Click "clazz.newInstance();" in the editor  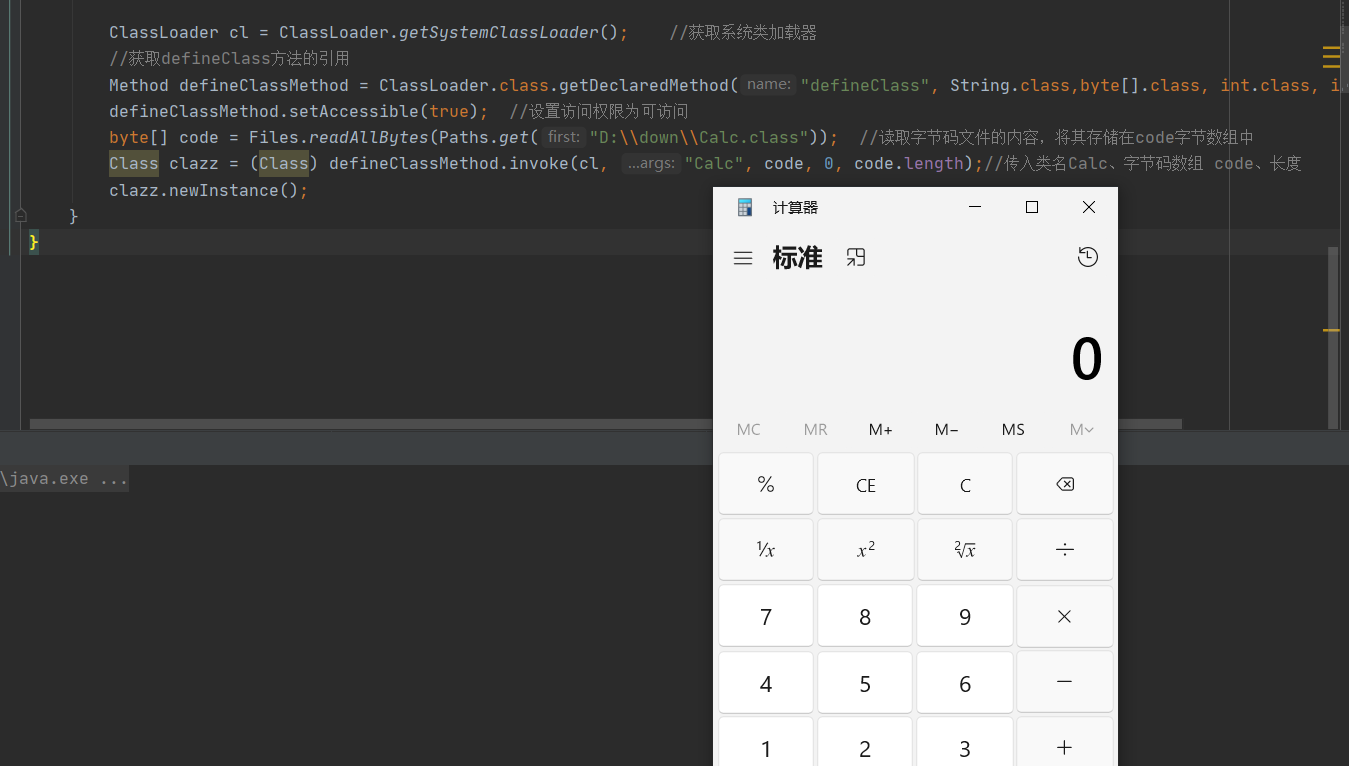[x=209, y=190]
